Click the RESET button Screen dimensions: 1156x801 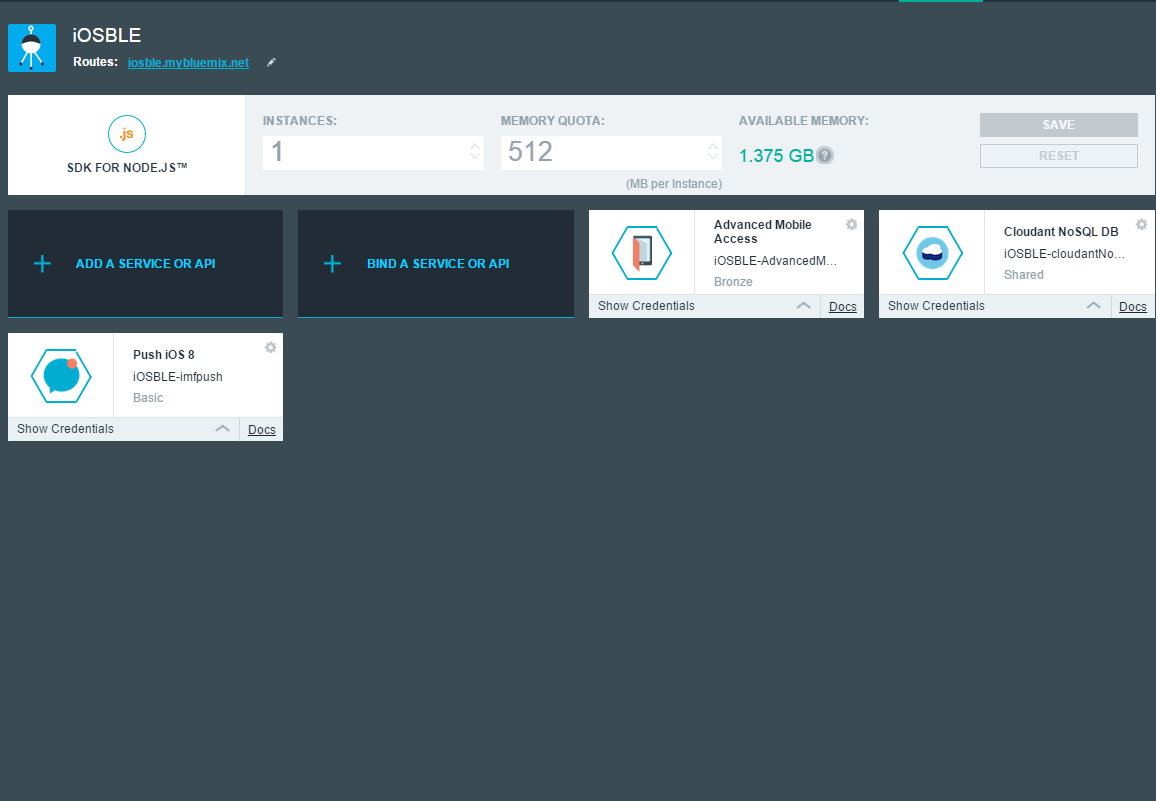1059,156
